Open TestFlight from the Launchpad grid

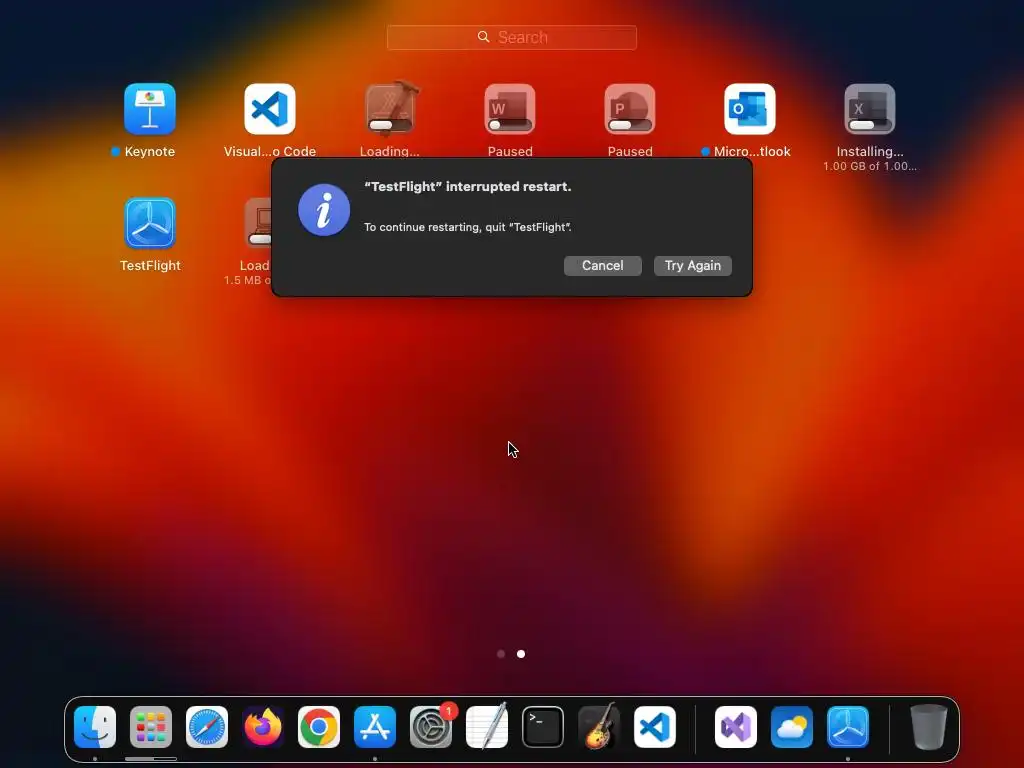coord(150,223)
